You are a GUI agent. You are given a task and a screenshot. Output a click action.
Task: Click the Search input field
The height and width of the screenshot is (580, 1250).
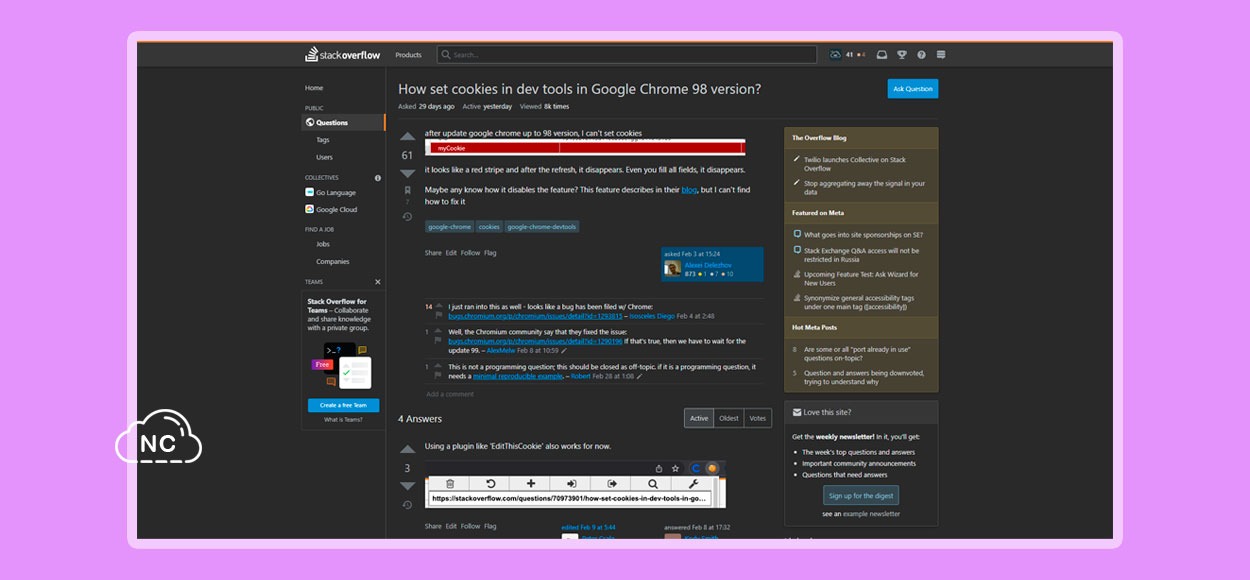(x=628, y=55)
